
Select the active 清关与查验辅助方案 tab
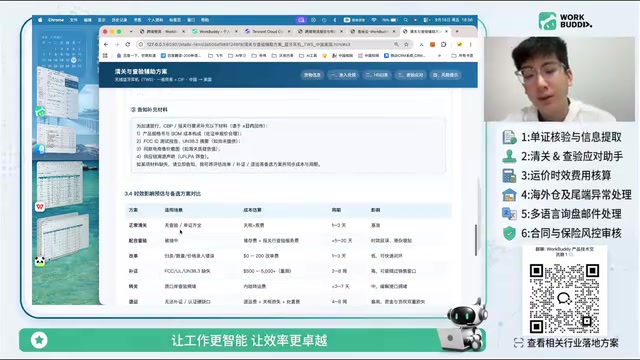click(426, 31)
